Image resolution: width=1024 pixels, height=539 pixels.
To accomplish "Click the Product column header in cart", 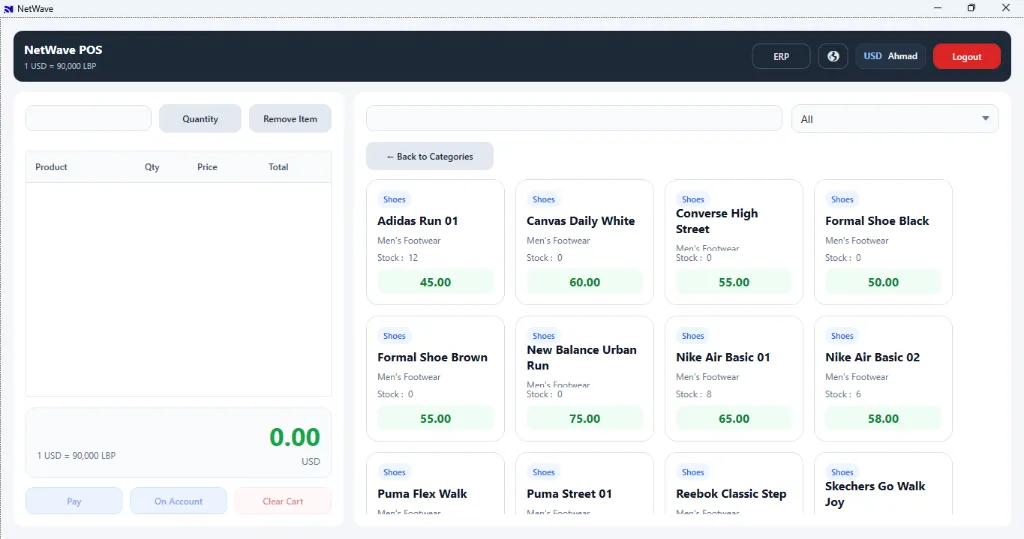I will (51, 167).
